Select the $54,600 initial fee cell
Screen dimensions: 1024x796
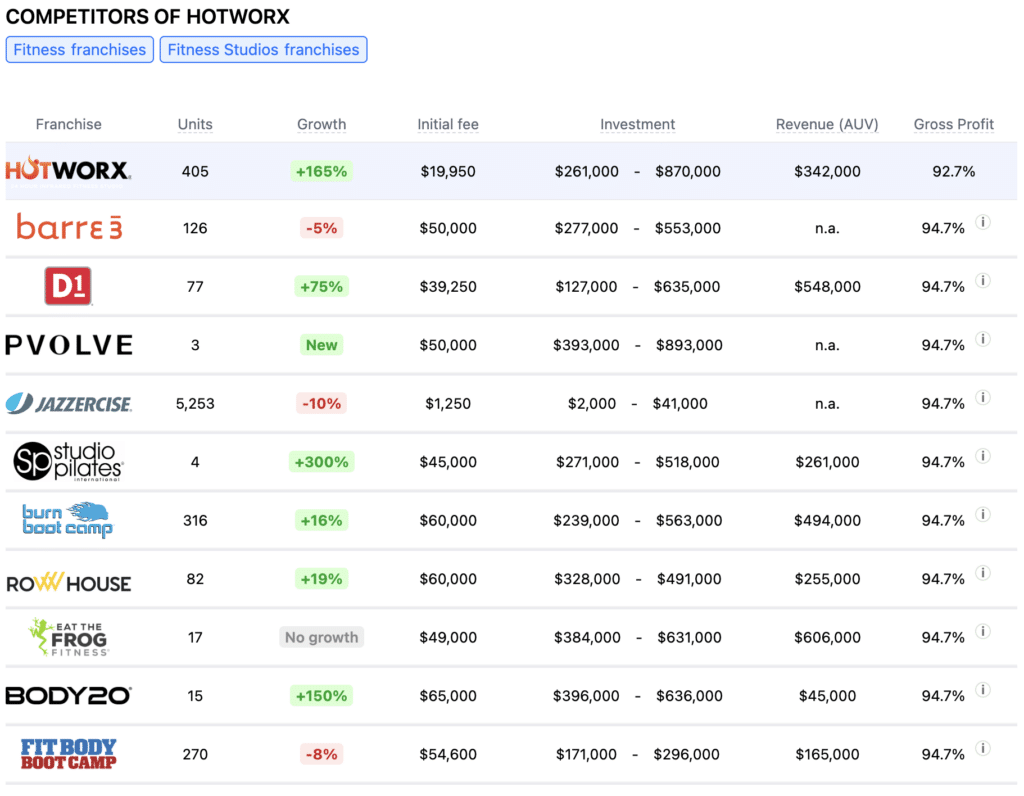click(448, 754)
